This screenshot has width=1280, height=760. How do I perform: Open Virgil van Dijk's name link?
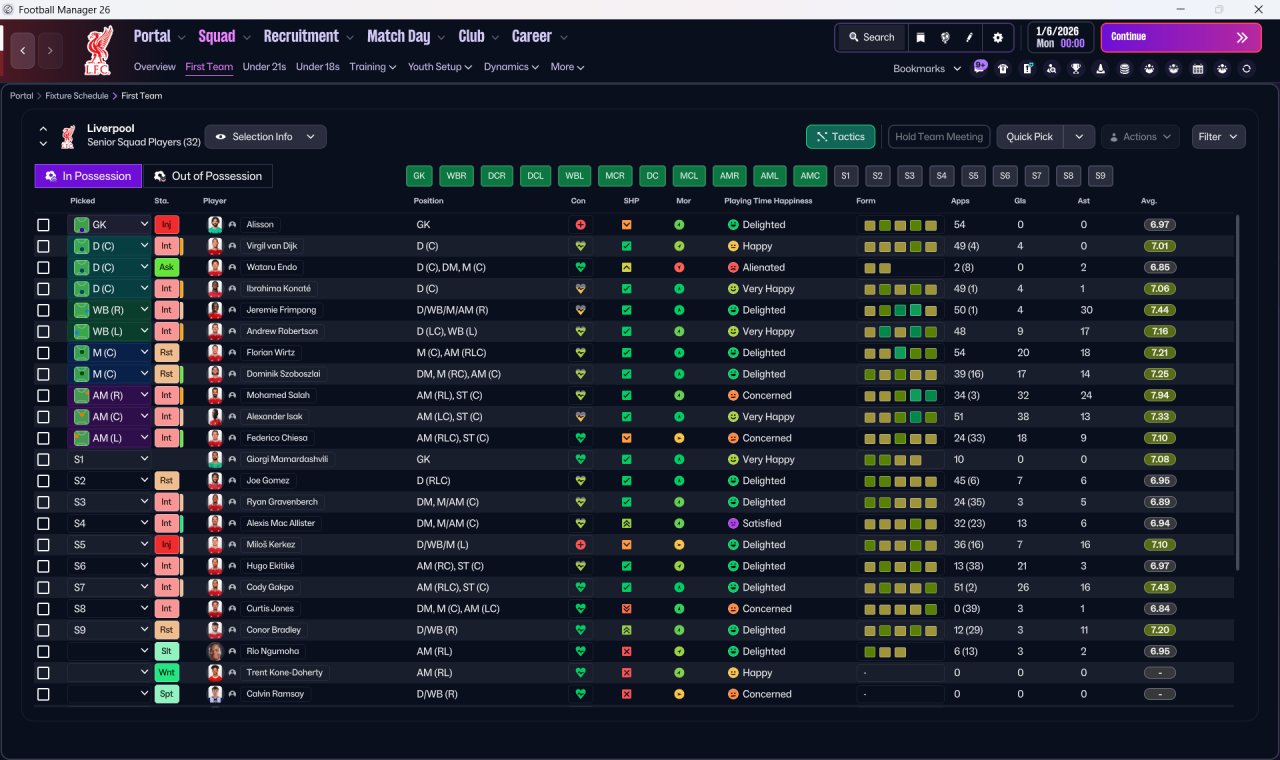click(271, 246)
